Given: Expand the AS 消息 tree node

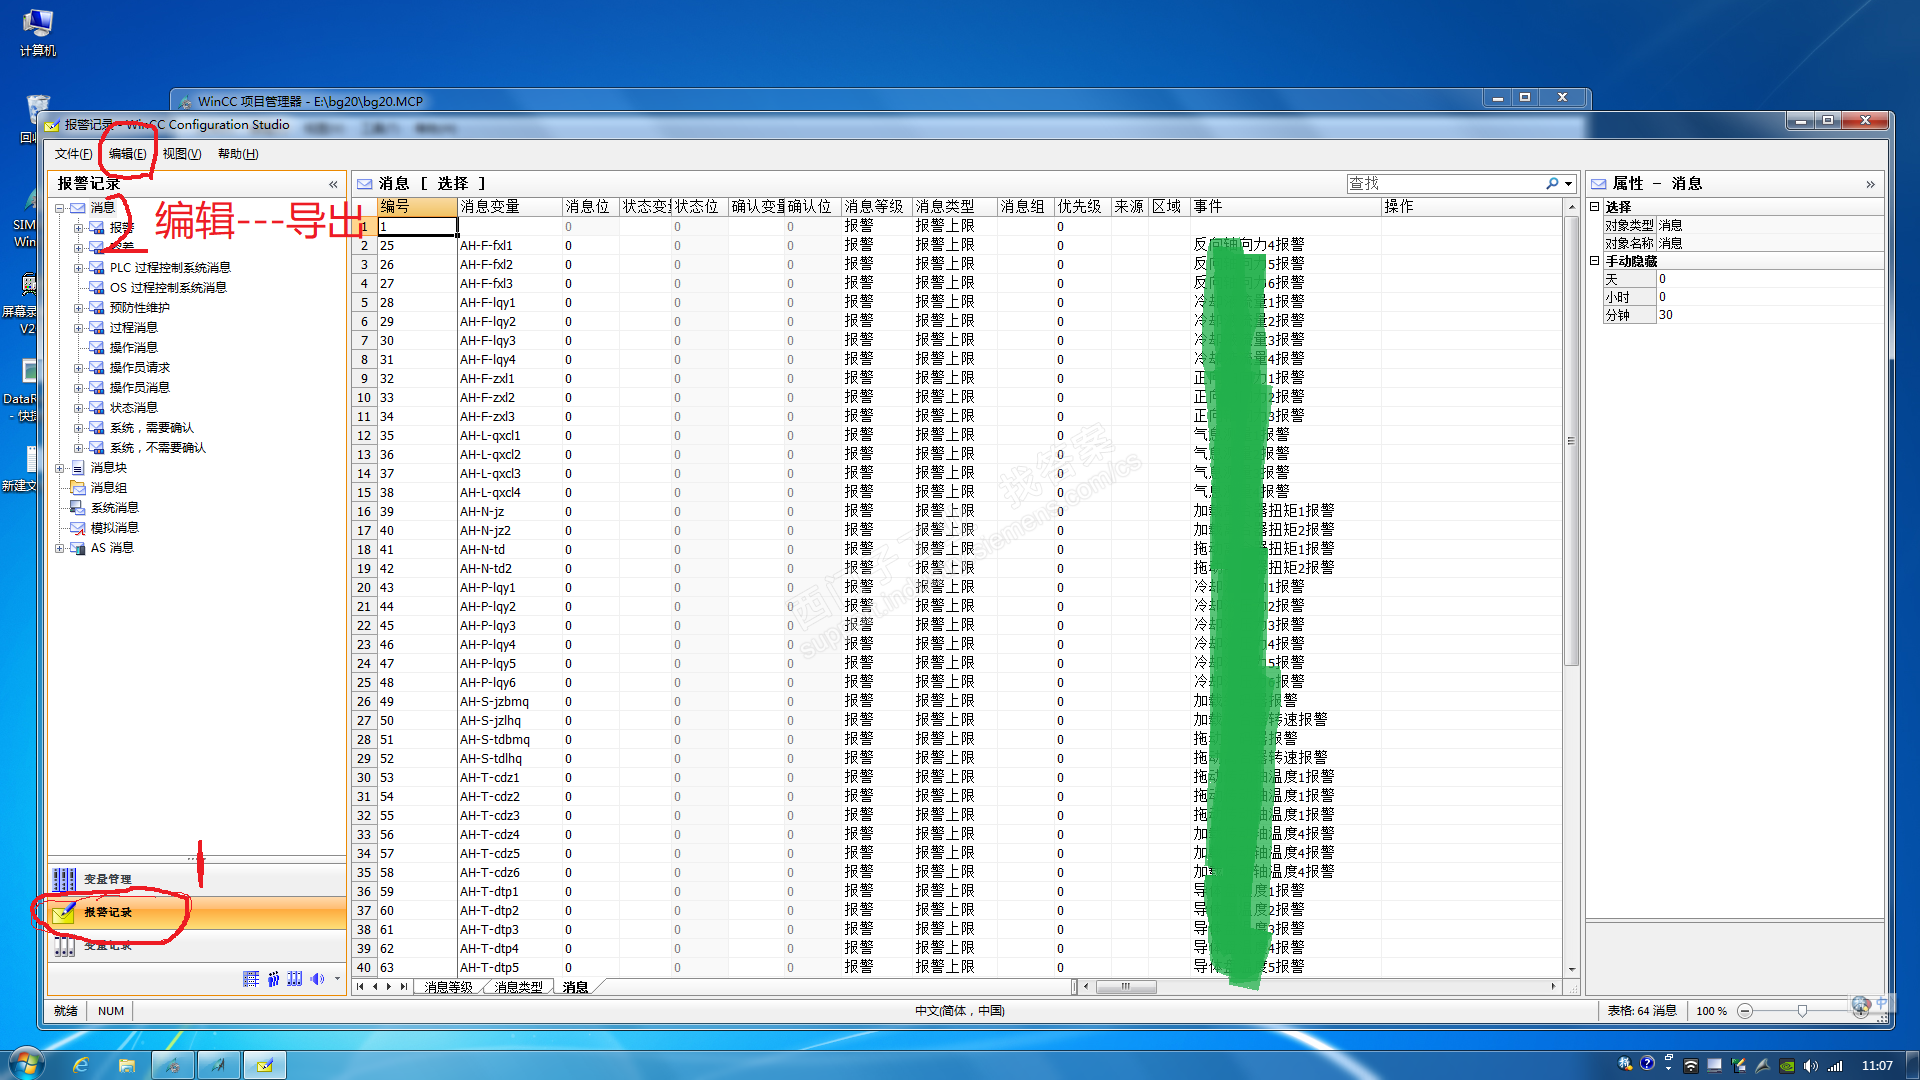Looking at the screenshot, I should (x=59, y=548).
